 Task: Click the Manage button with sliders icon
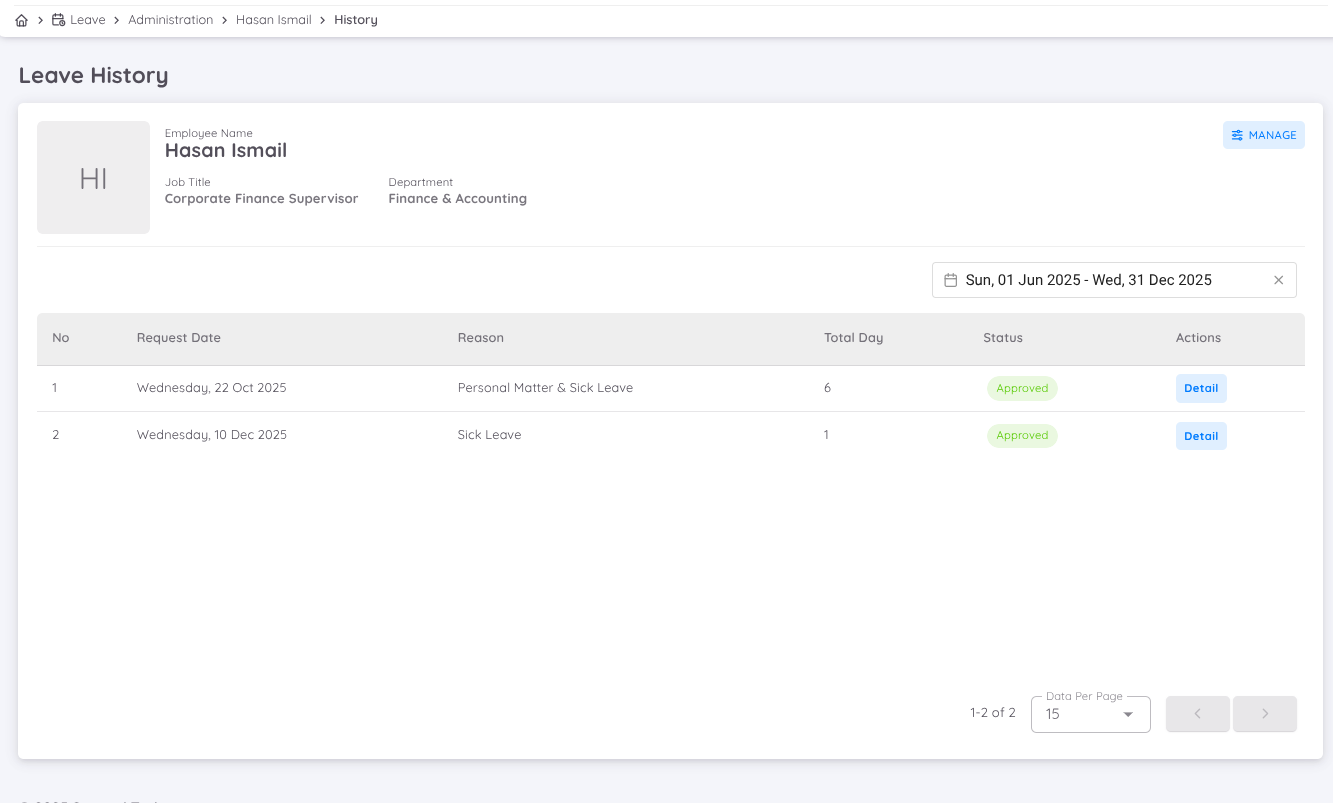(x=1263, y=135)
